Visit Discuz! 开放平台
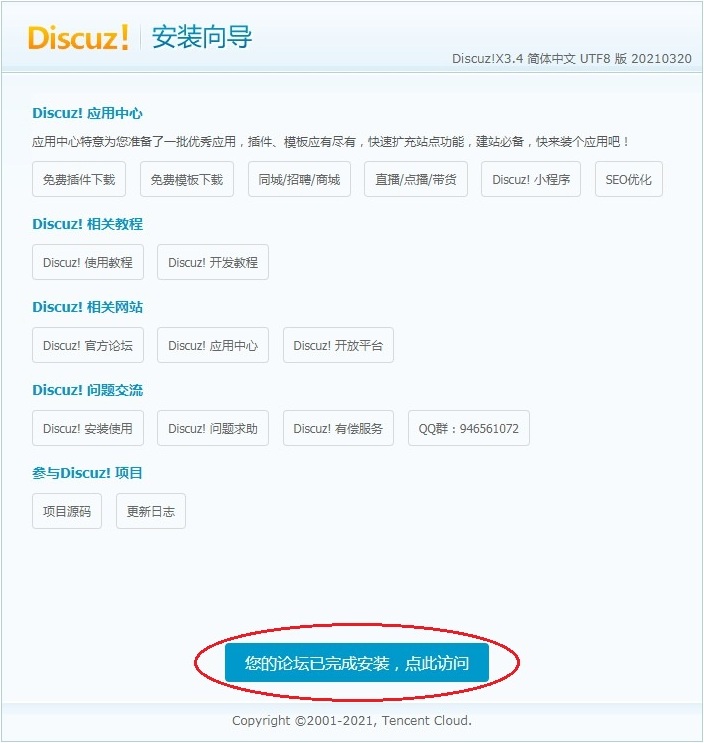This screenshot has height=743, width=704. click(338, 345)
